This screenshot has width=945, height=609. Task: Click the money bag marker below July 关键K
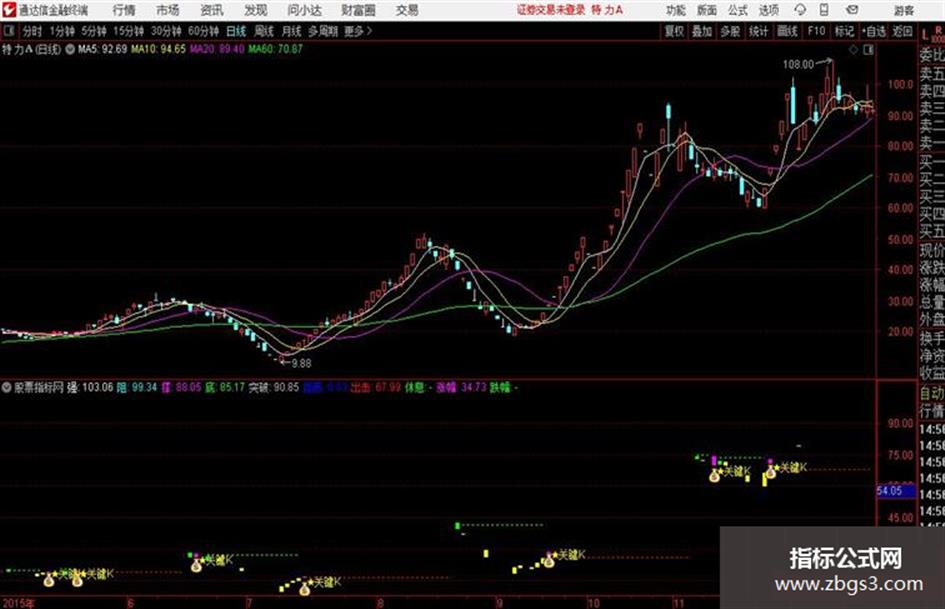pos(304,589)
